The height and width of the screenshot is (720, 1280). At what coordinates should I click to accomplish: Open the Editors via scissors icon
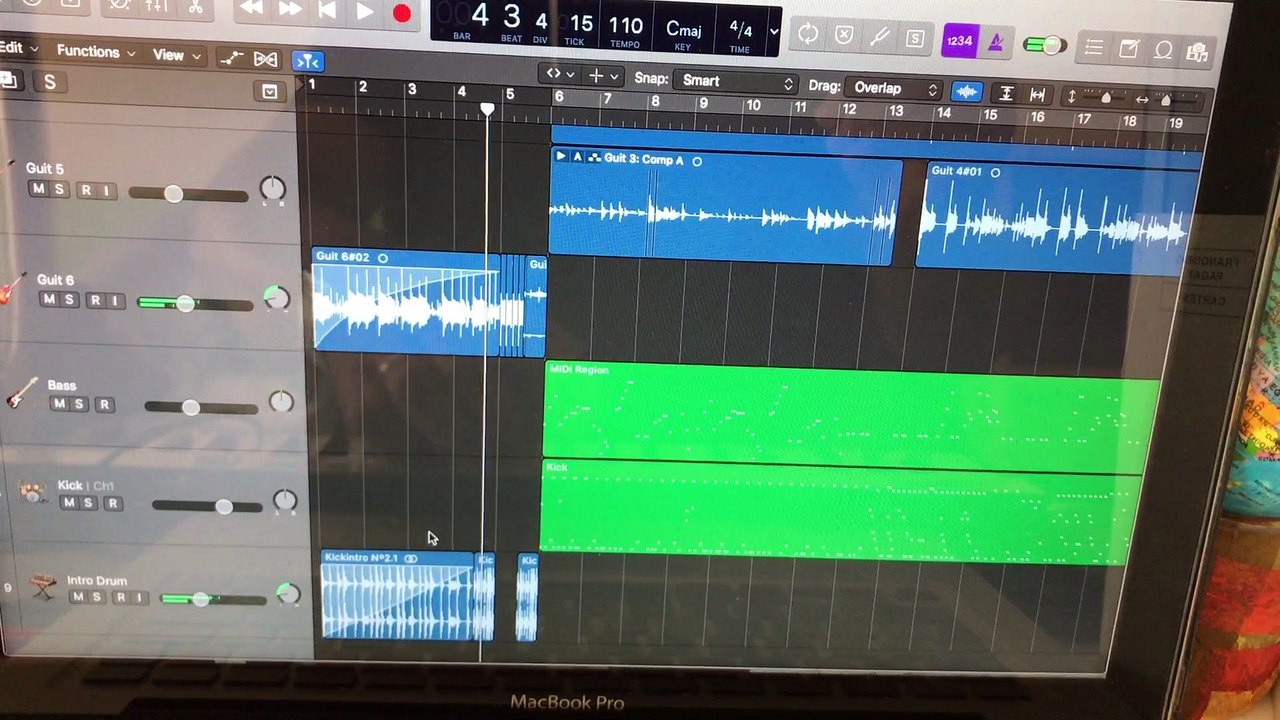click(x=196, y=7)
